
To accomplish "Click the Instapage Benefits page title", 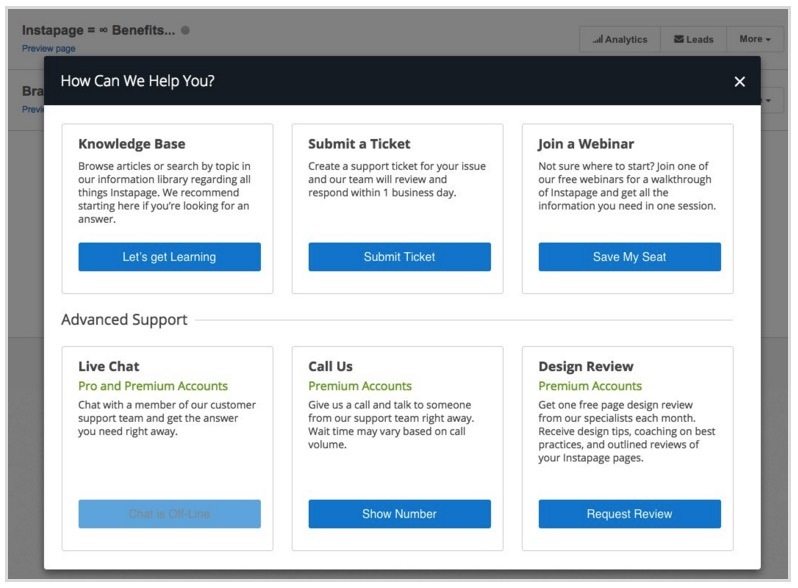I will tap(98, 30).
